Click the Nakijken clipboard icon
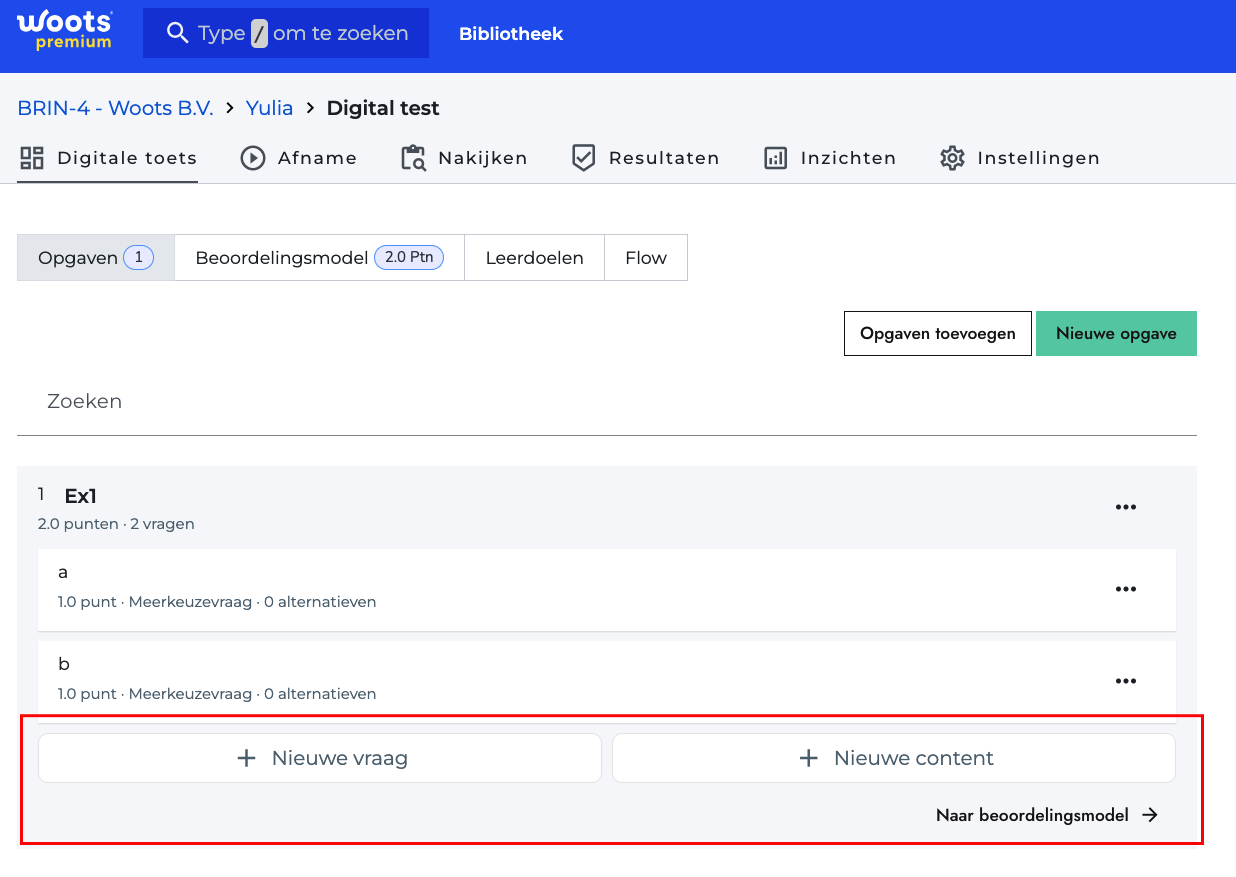 click(x=413, y=158)
